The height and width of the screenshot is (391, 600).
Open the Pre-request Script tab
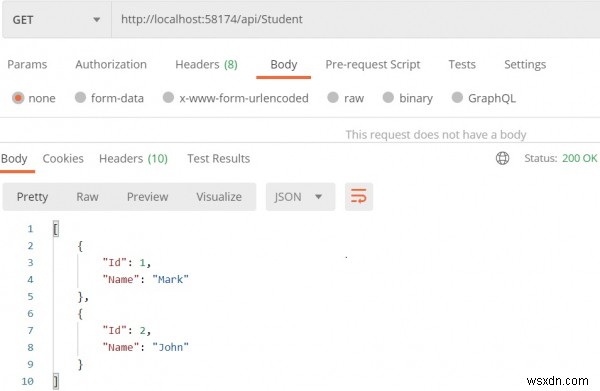[x=373, y=64]
